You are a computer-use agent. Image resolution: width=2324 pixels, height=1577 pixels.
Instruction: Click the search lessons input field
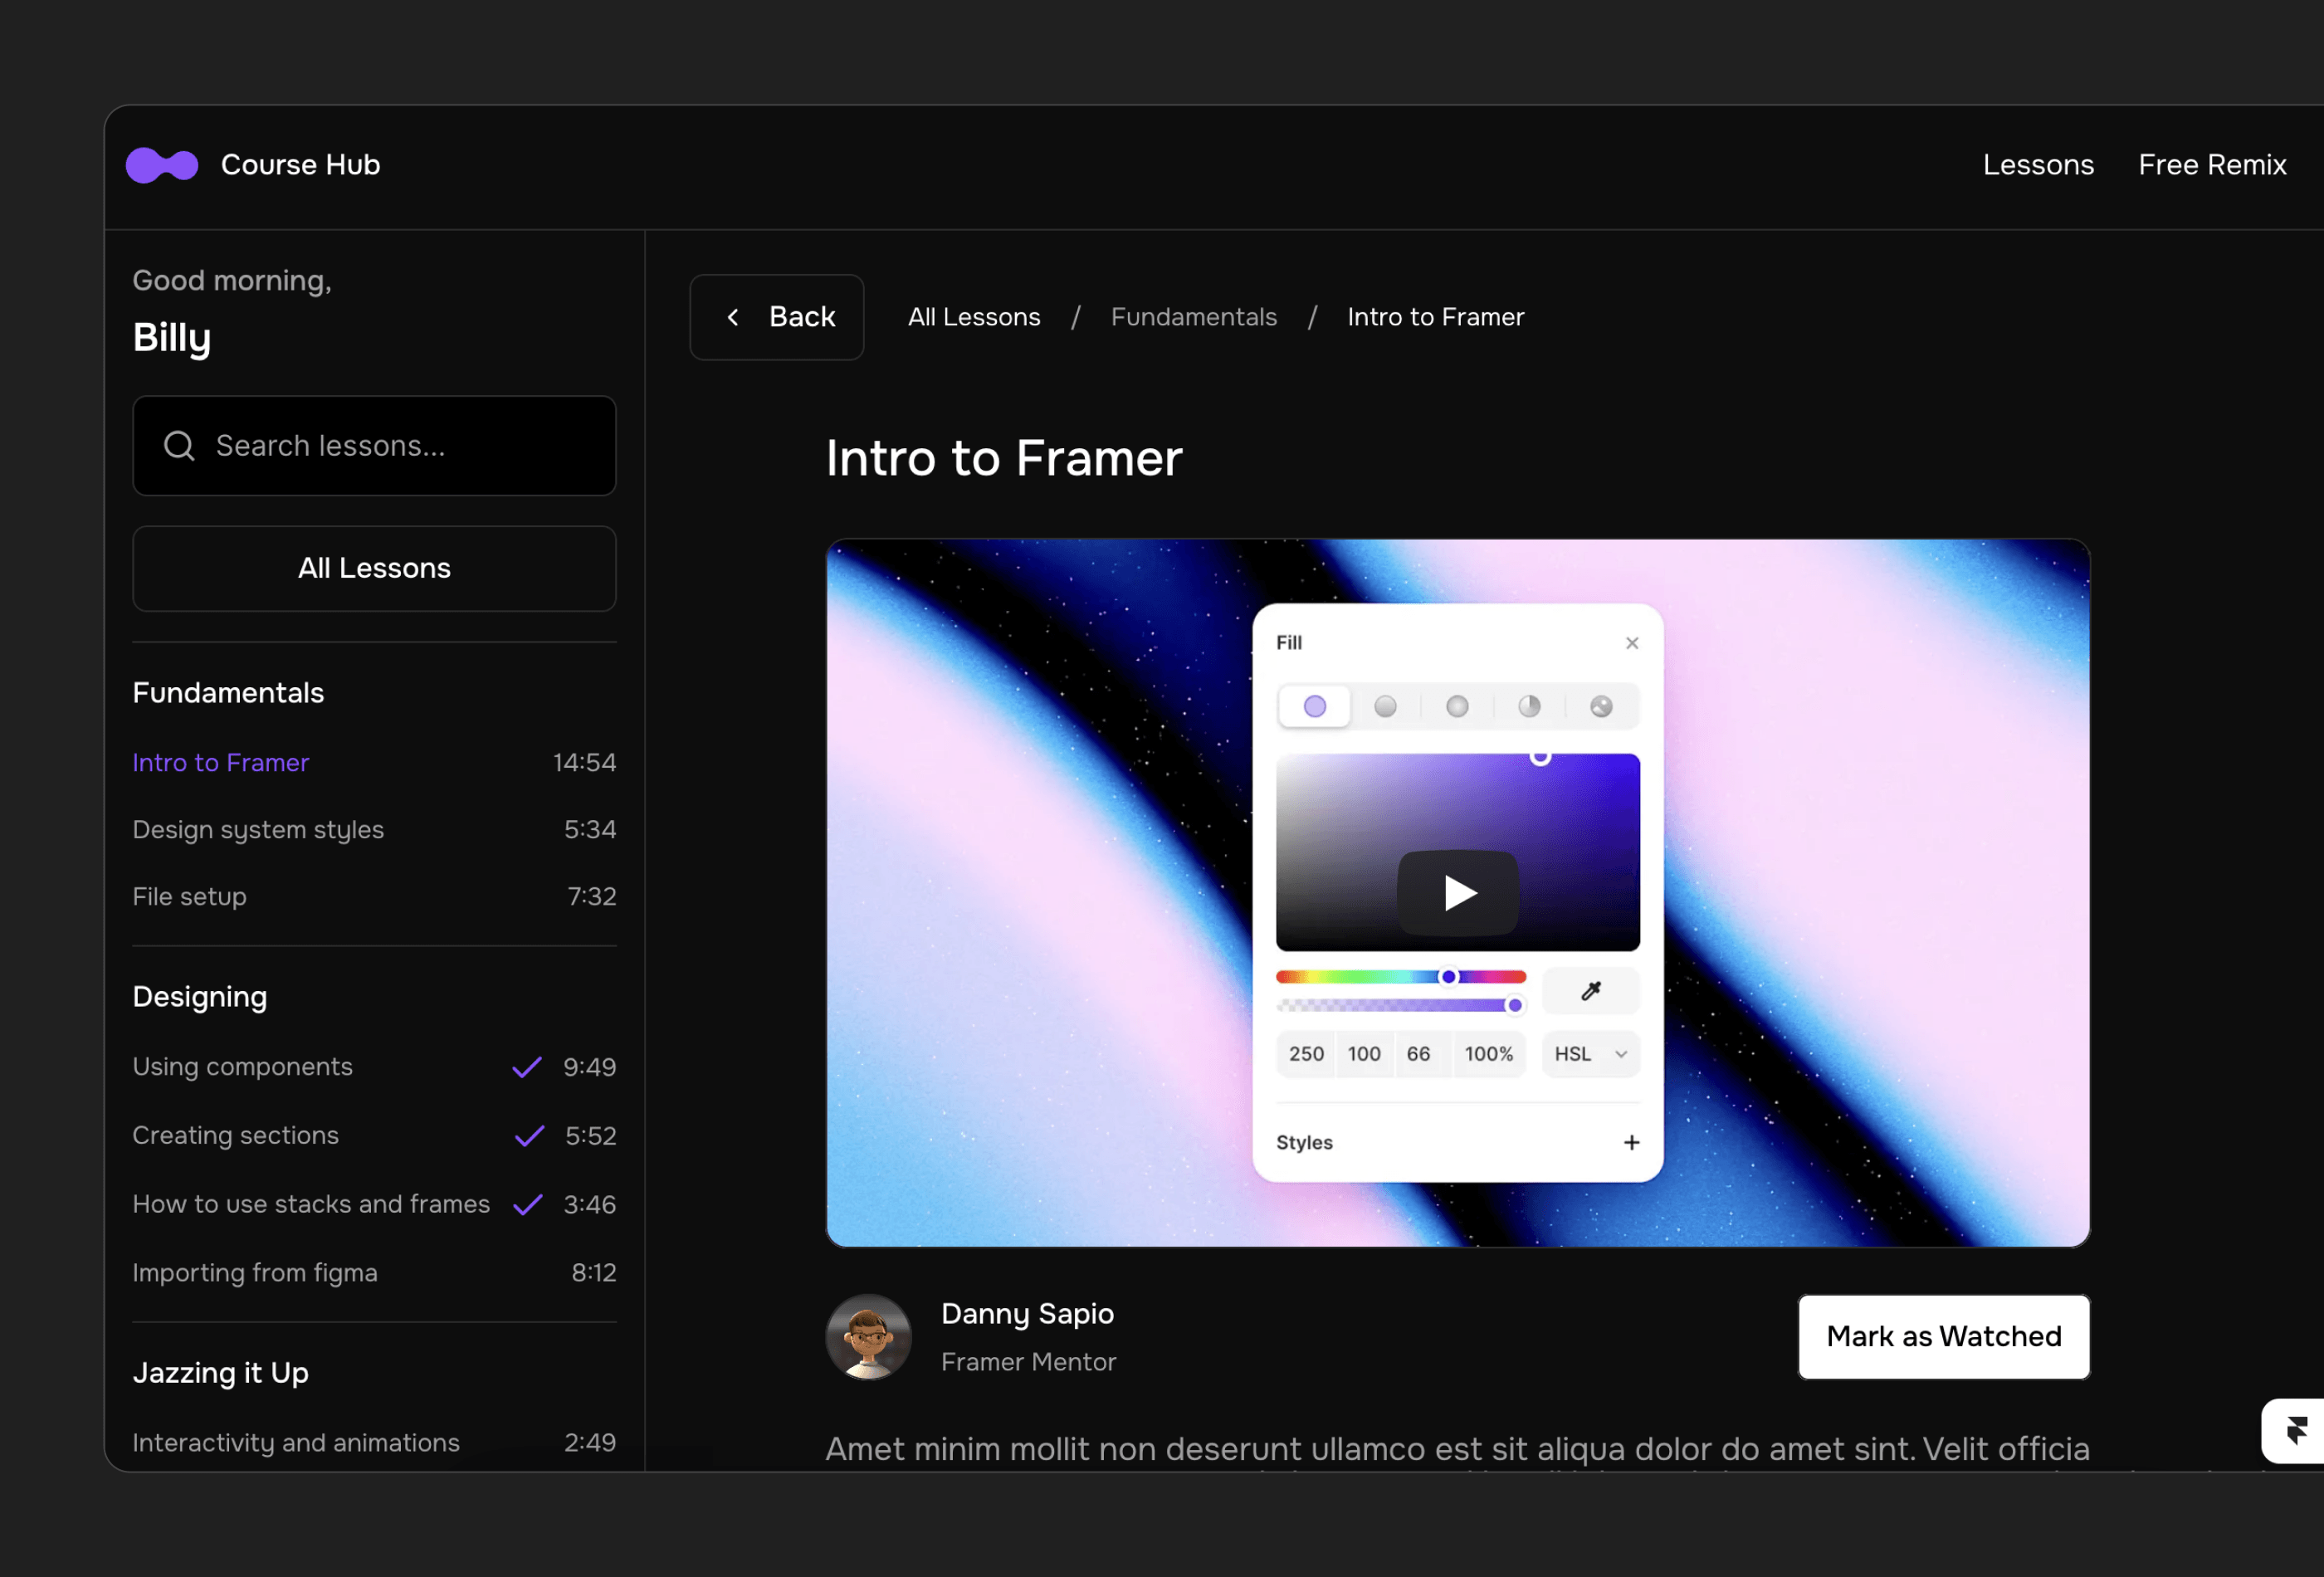[374, 443]
